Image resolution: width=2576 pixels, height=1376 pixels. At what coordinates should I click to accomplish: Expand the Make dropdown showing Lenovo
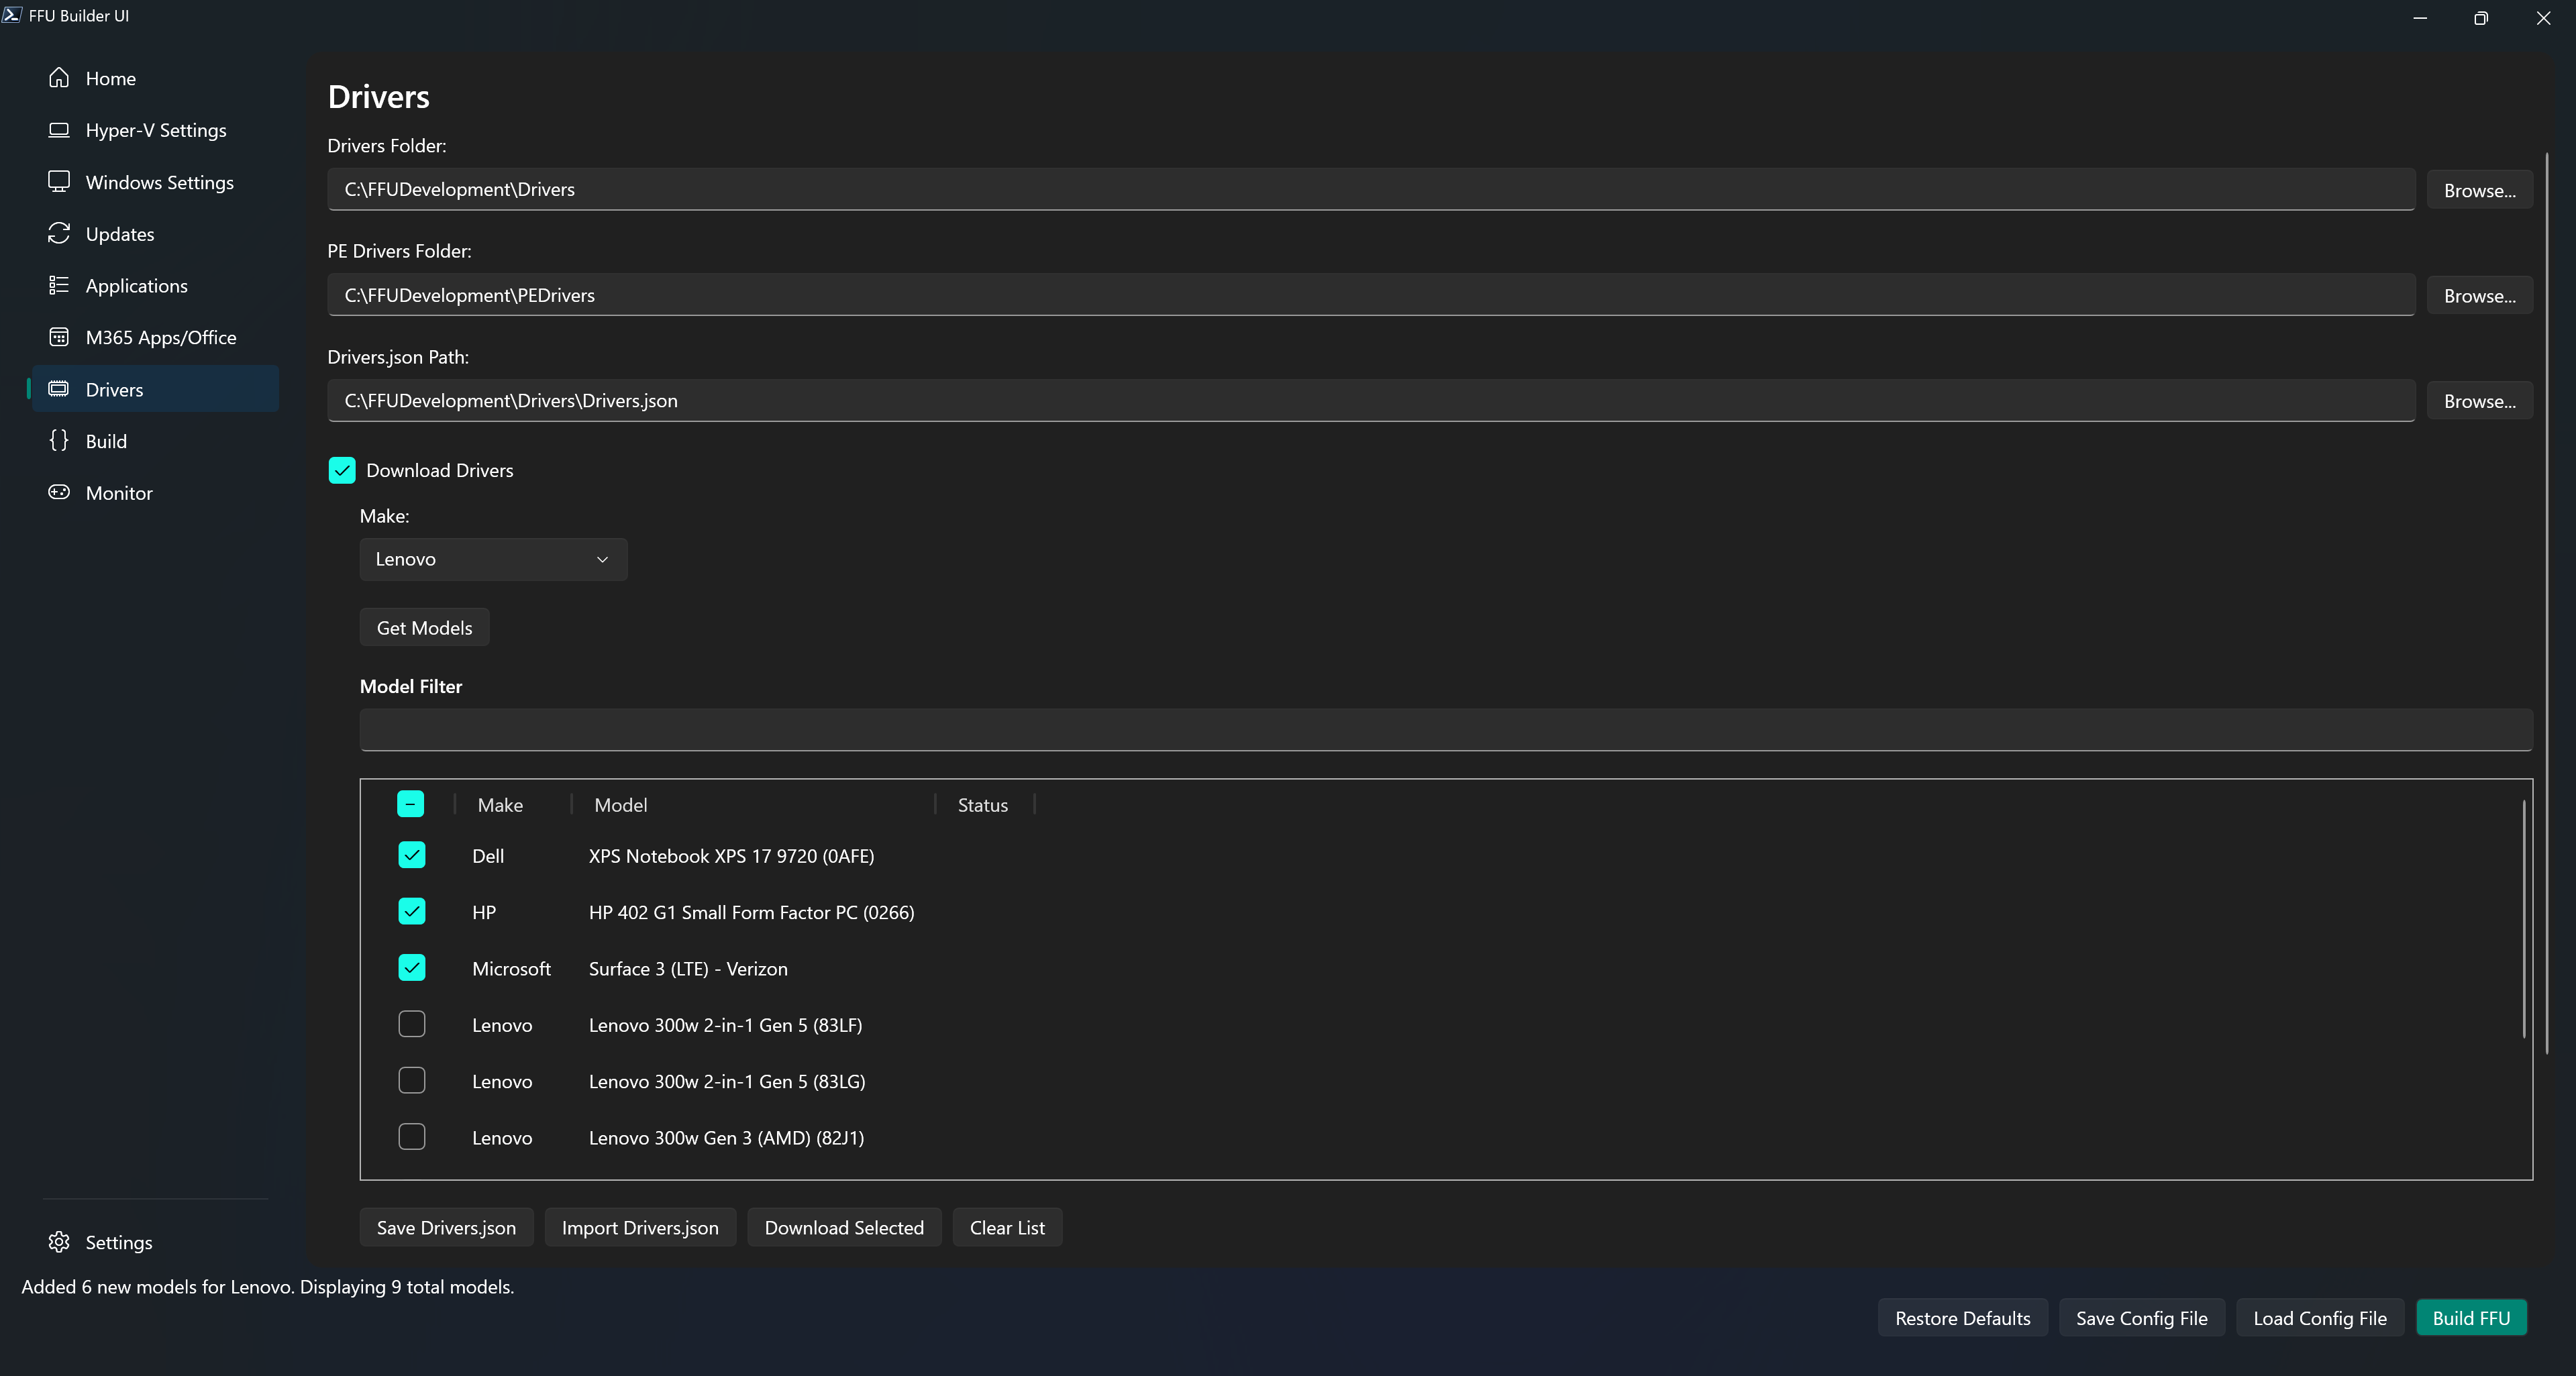click(493, 559)
